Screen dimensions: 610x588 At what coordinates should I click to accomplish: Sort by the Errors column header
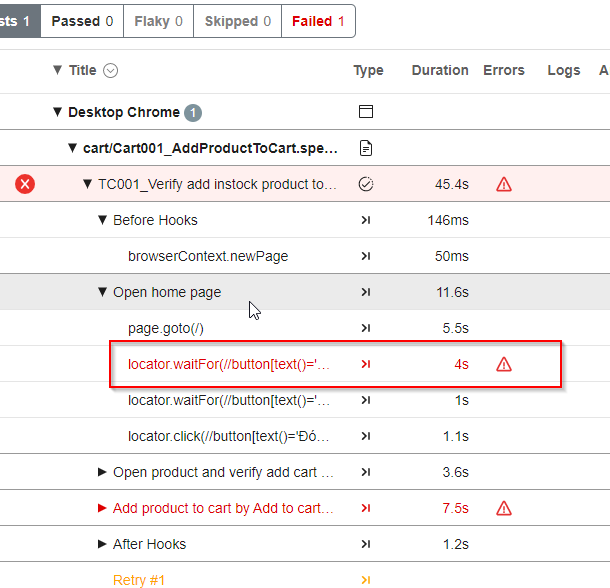point(504,70)
